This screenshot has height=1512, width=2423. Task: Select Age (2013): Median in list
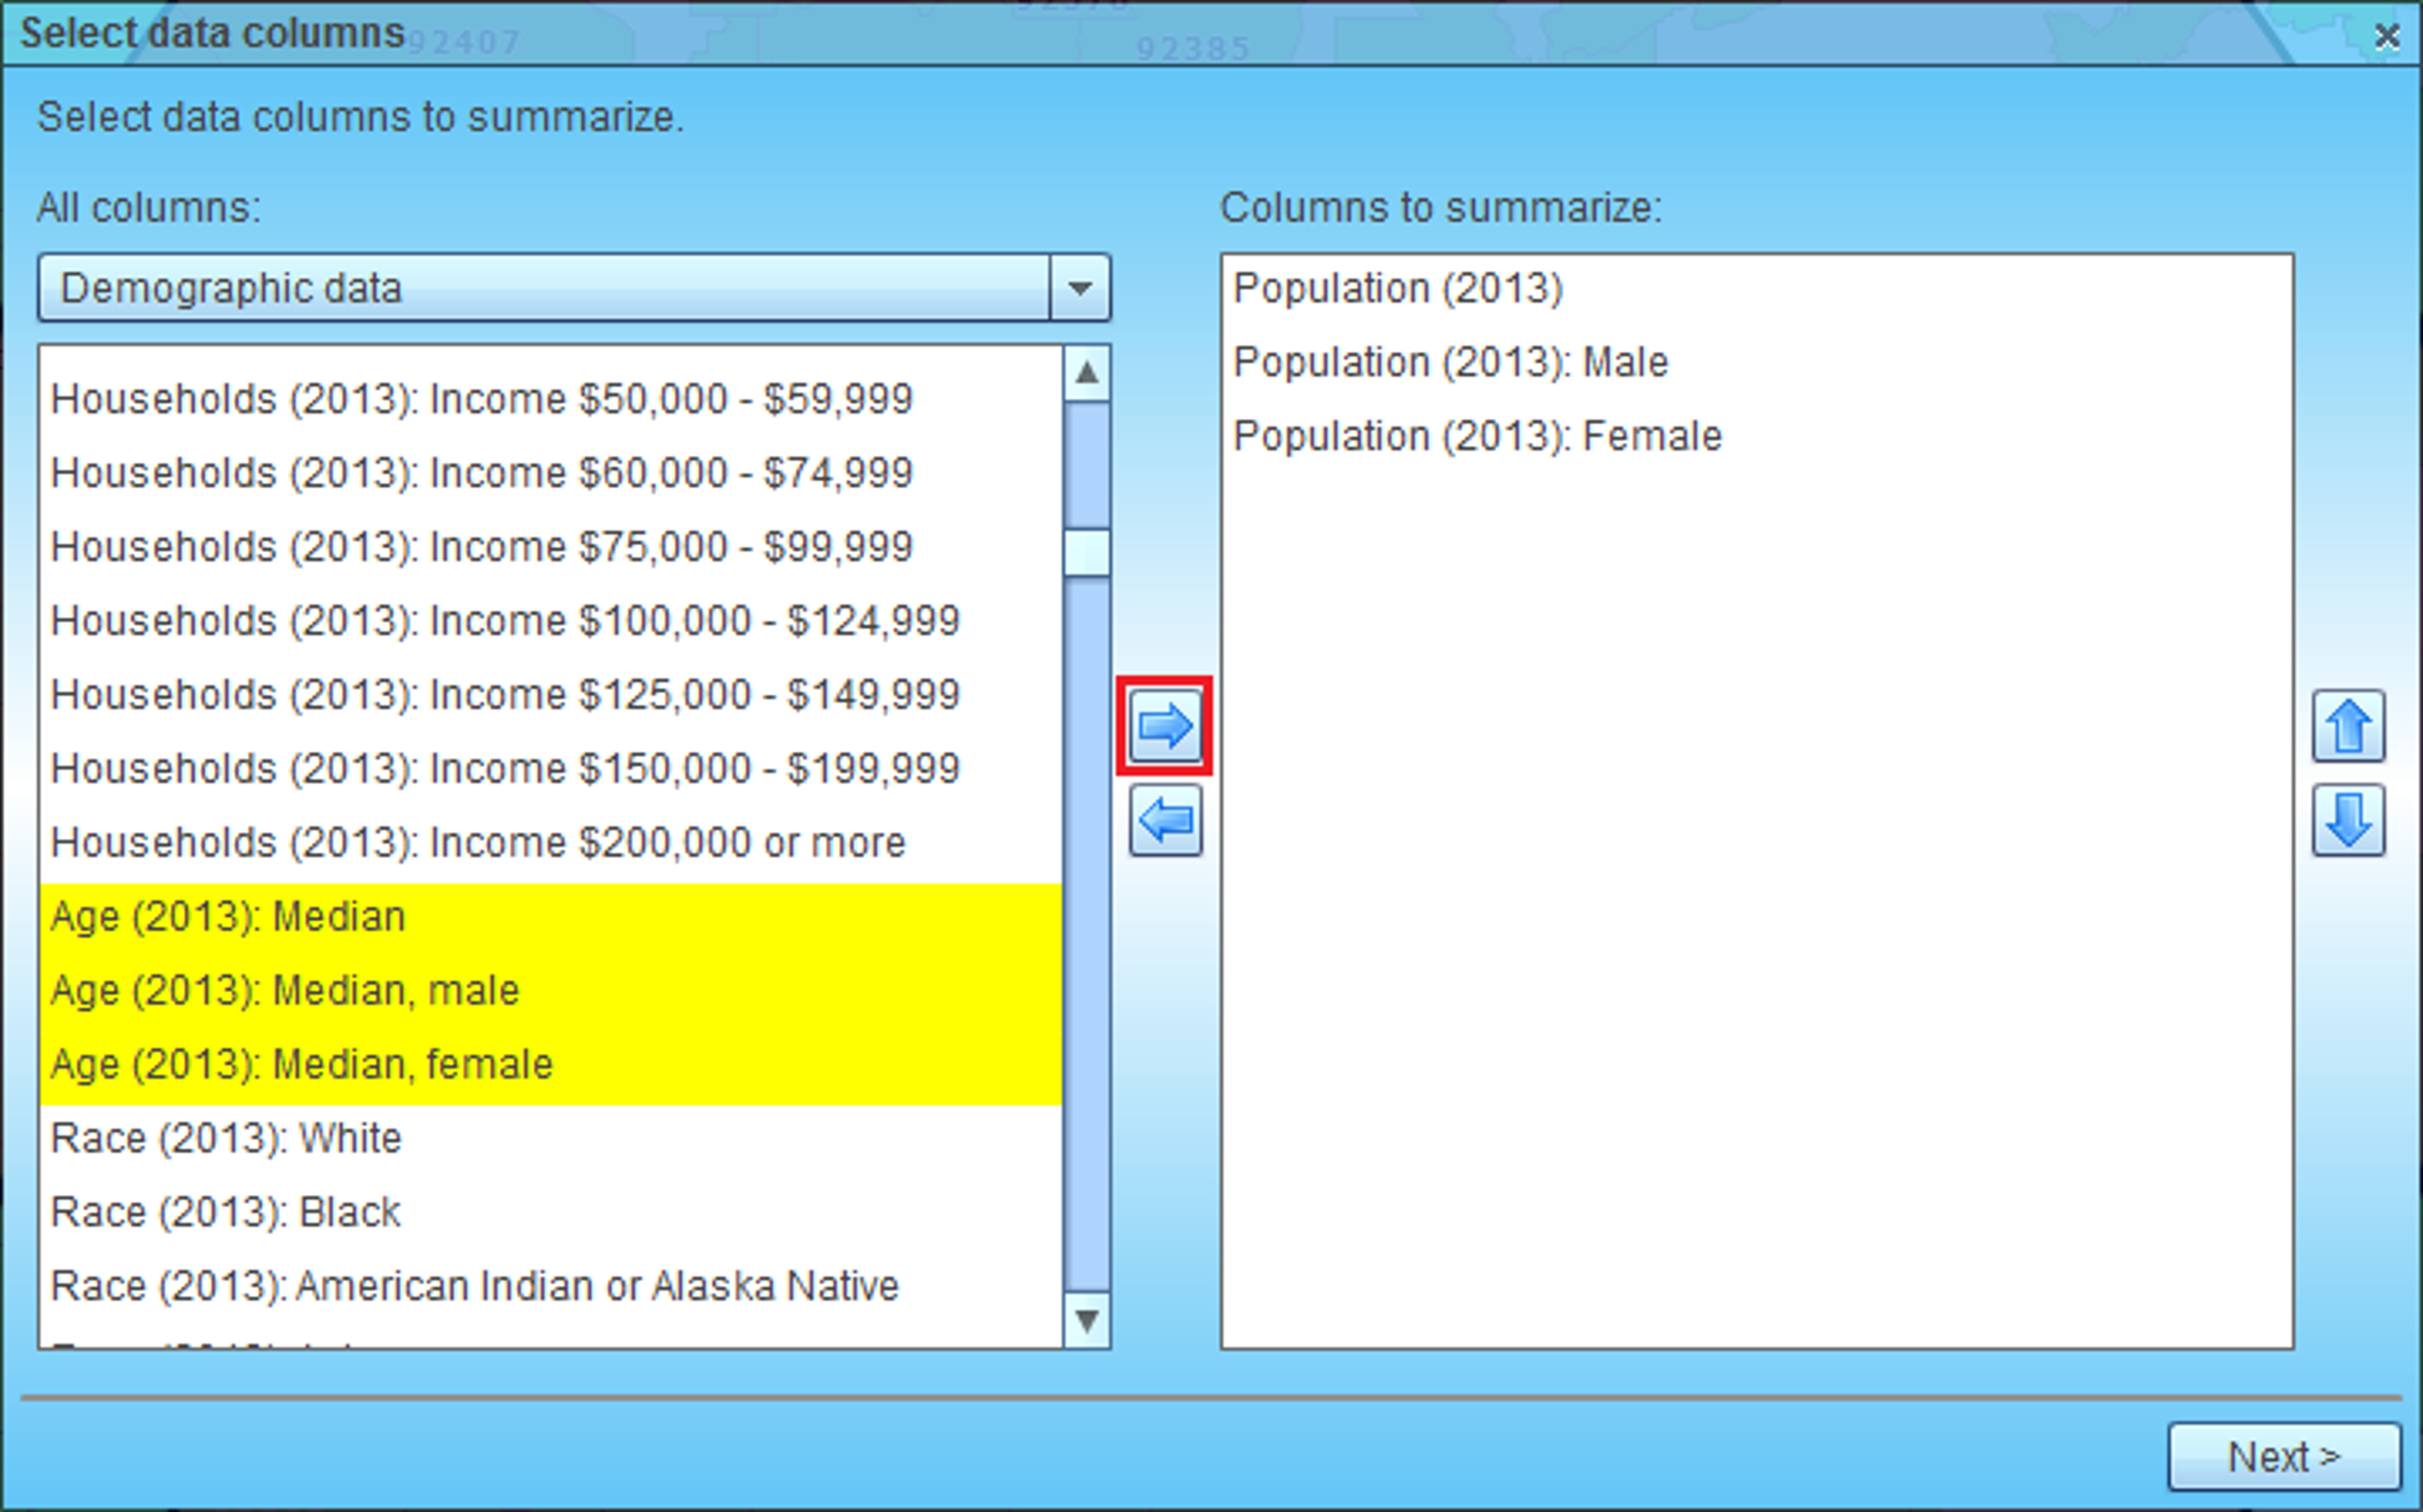(550, 917)
